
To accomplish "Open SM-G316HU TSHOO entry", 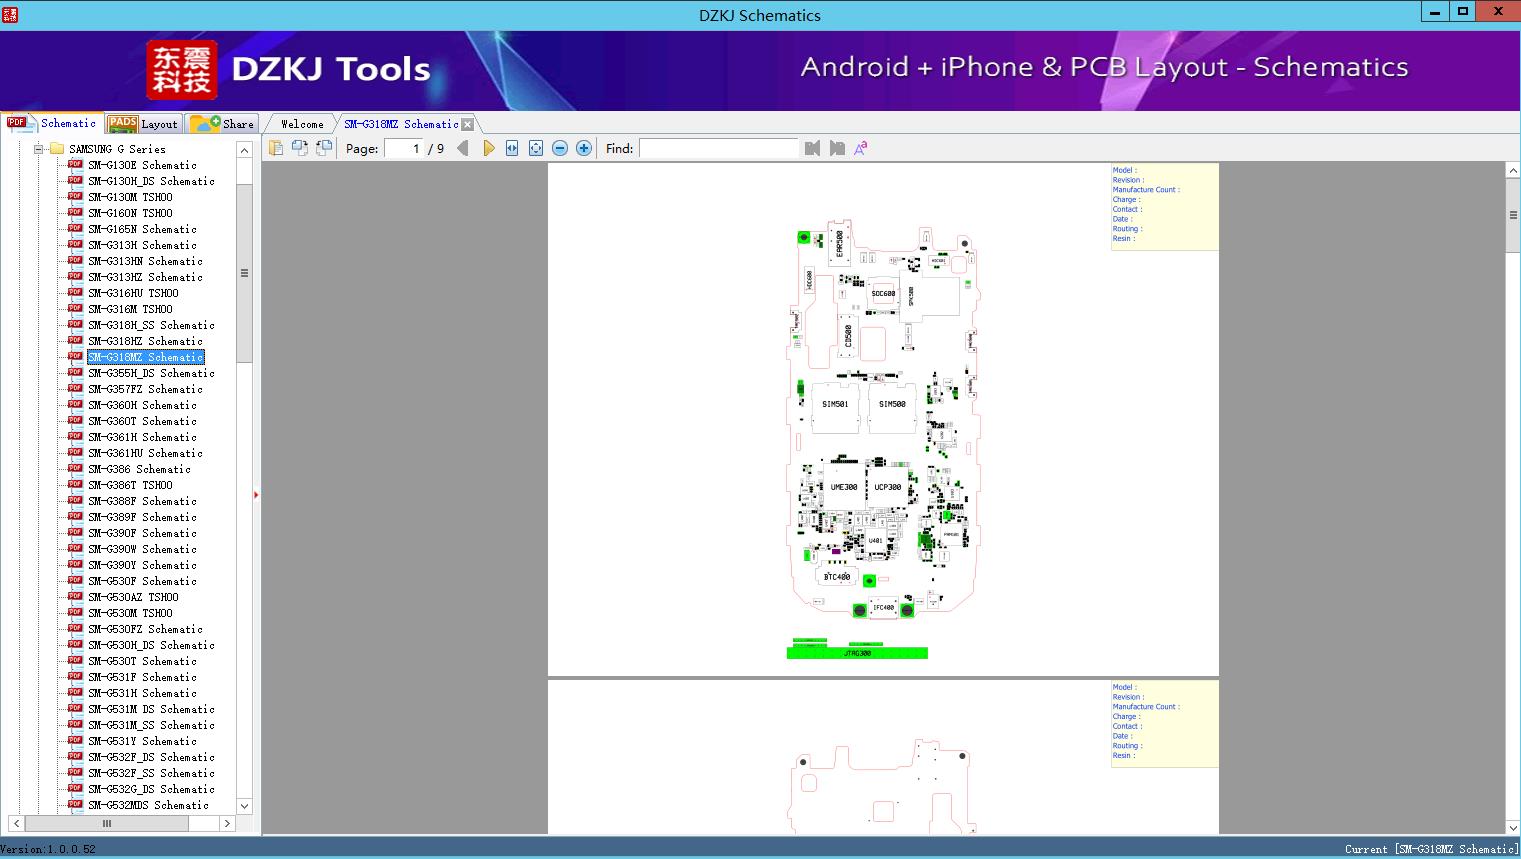I will 133,293.
